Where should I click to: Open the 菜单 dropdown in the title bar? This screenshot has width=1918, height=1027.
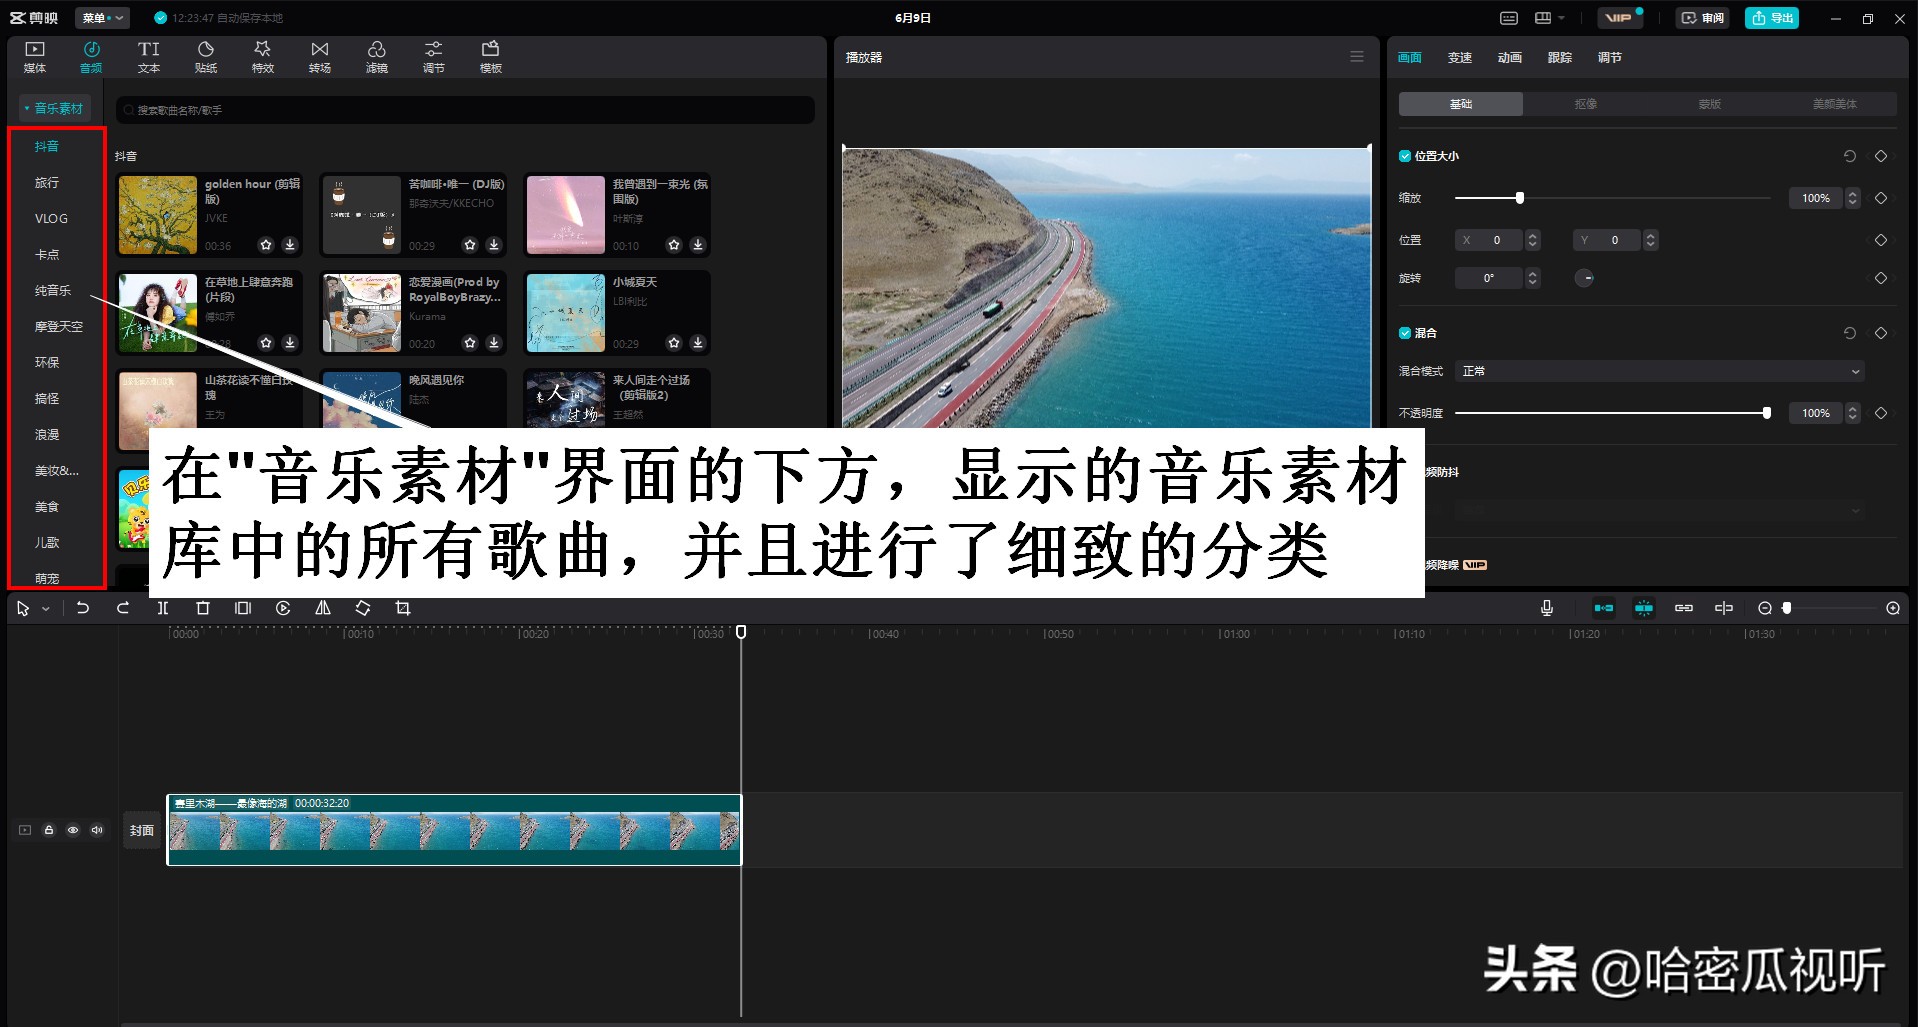point(103,17)
